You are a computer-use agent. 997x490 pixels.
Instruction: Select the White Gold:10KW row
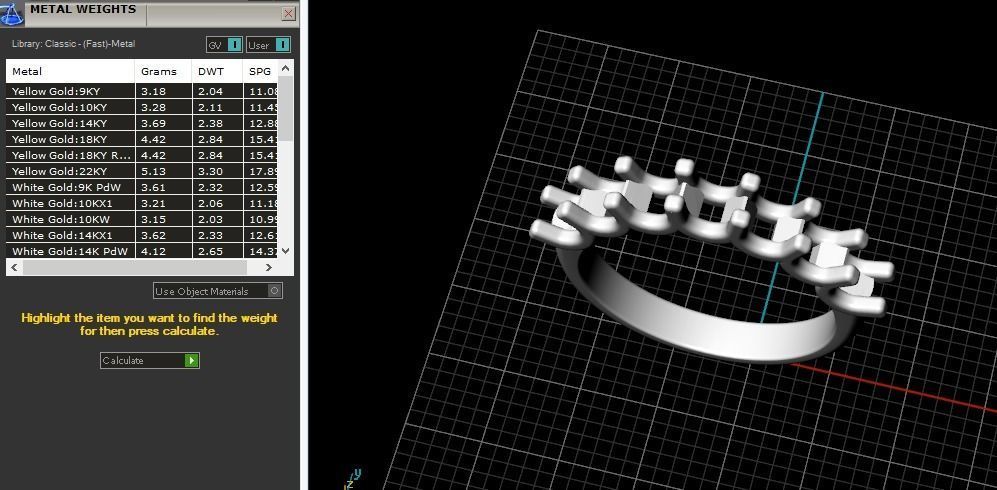click(x=142, y=219)
